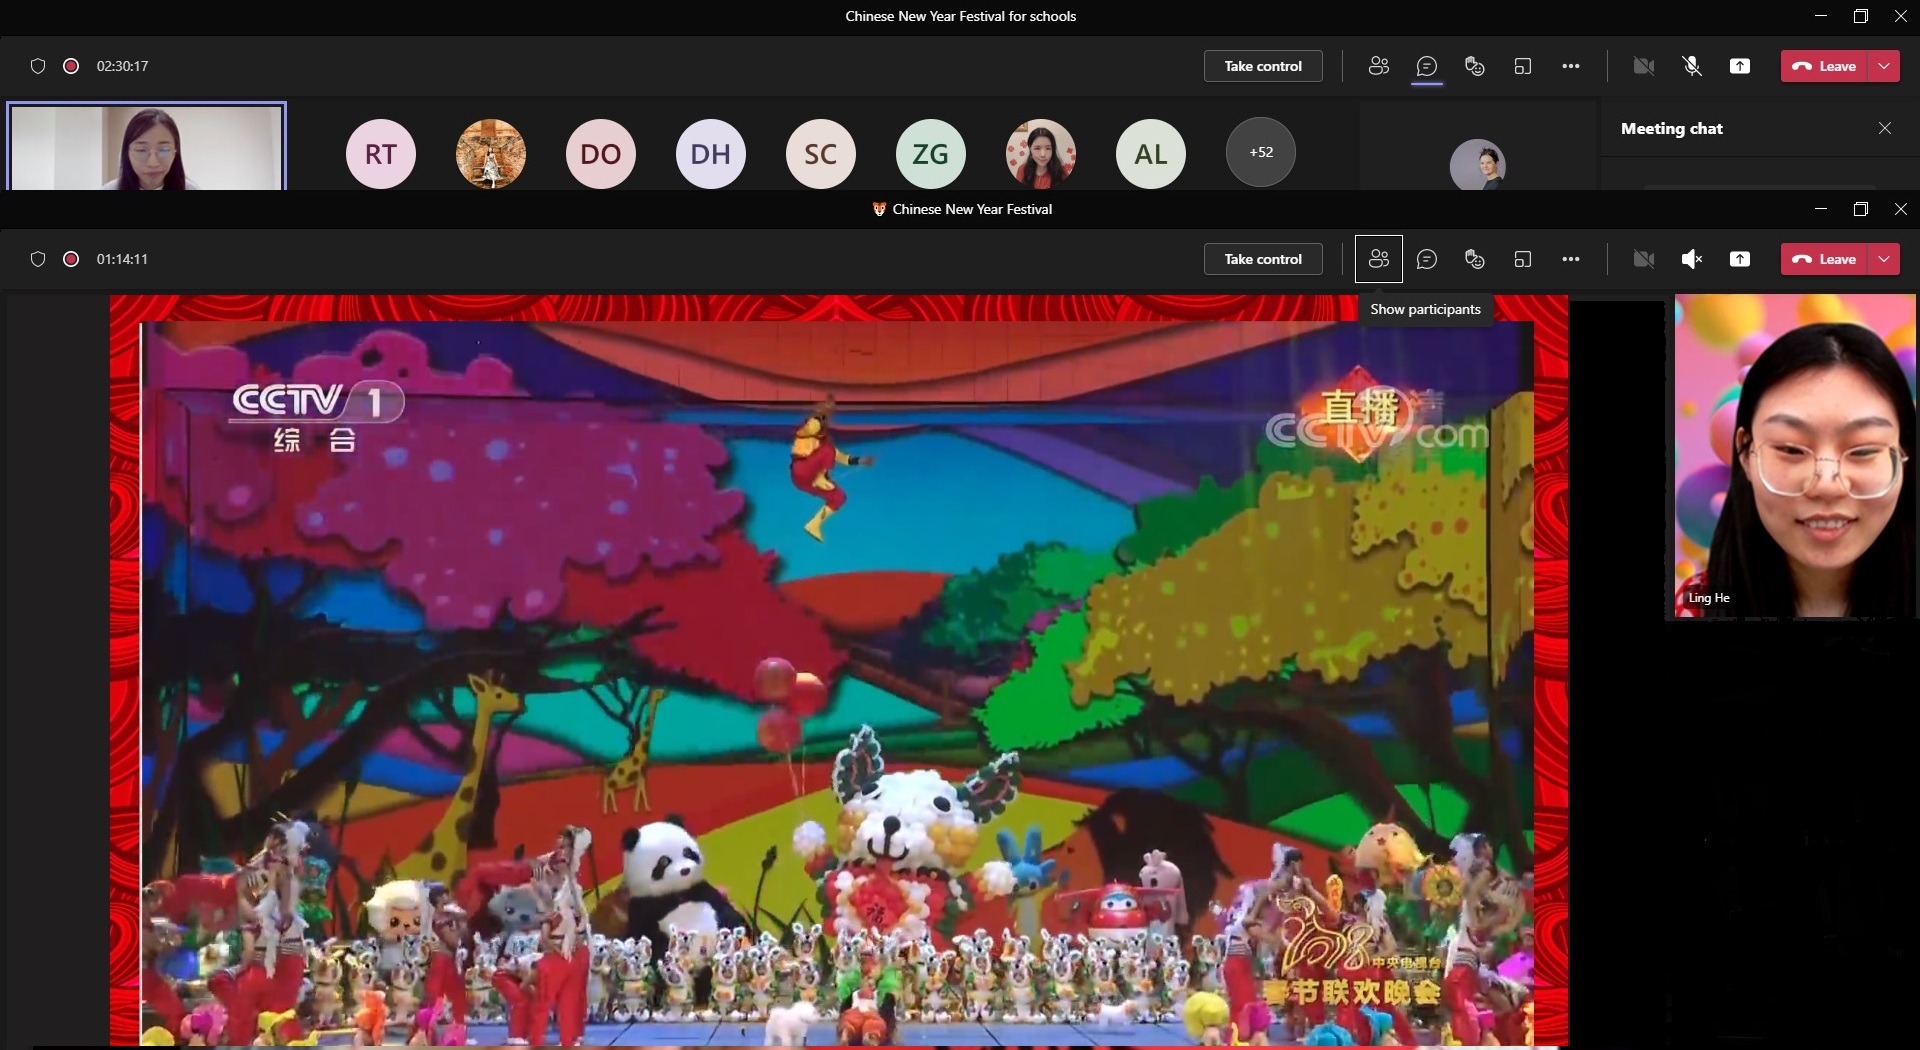The height and width of the screenshot is (1050, 1920).
Task: Leave the Chinese New Year Festival for schools meeting
Action: [x=1825, y=66]
